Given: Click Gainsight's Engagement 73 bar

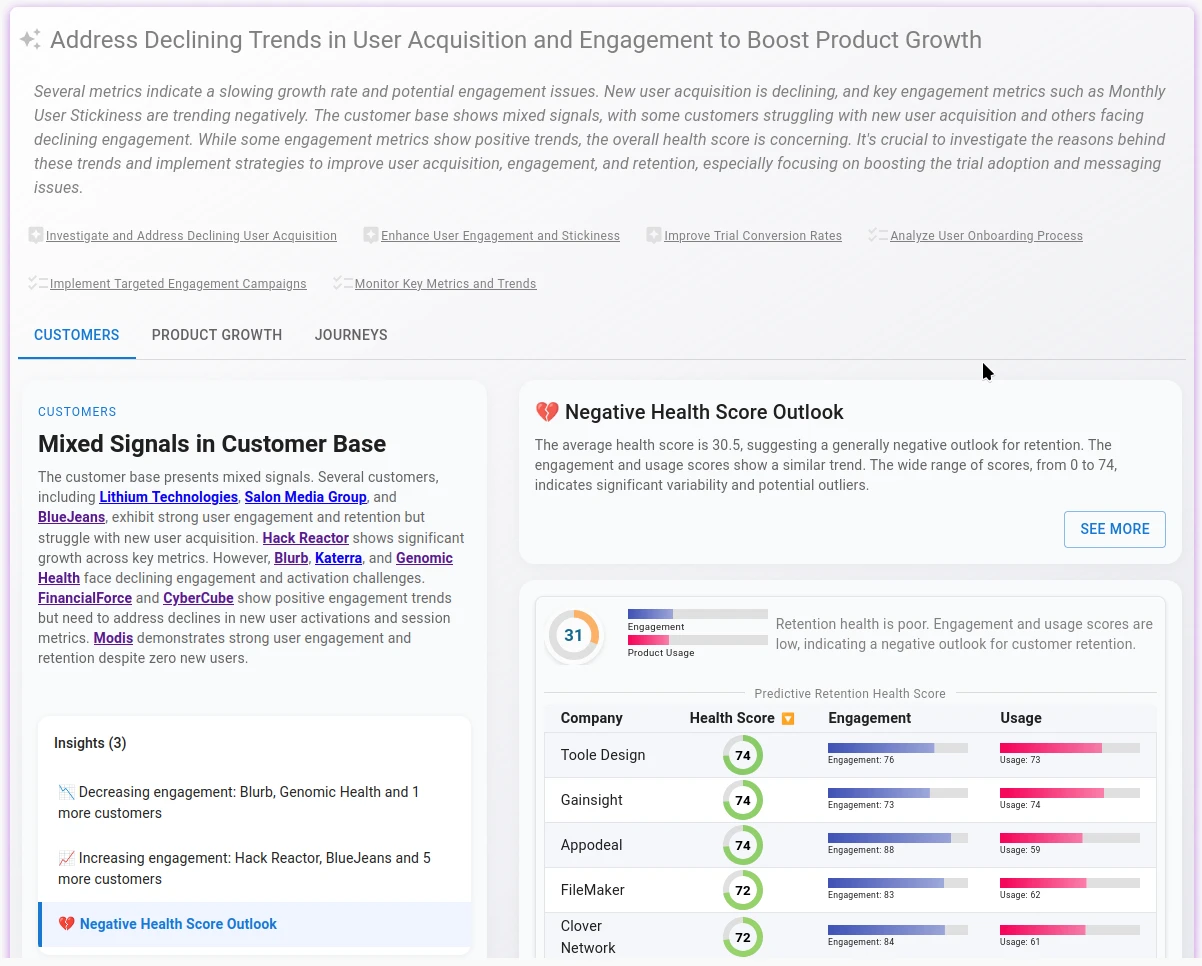Looking at the screenshot, I should point(898,793).
